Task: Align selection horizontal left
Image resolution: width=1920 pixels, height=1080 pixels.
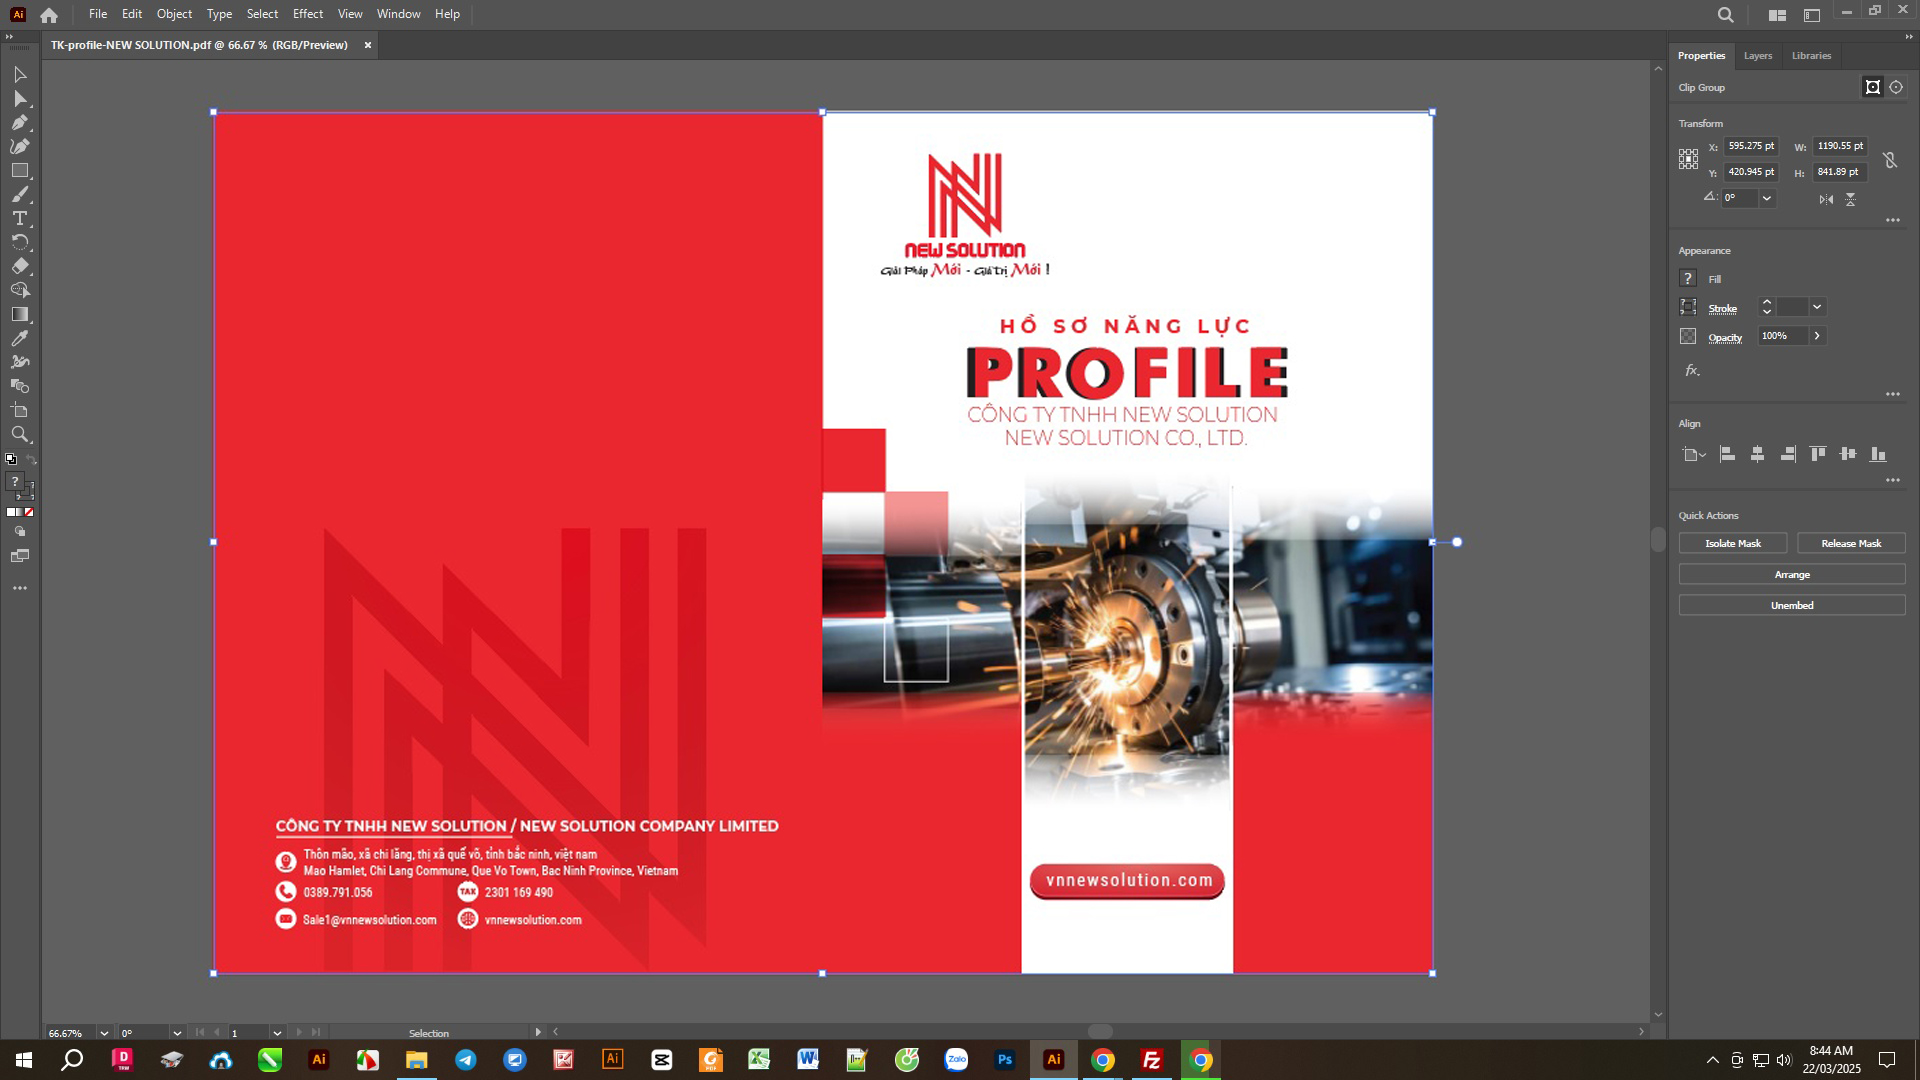Action: tap(1727, 455)
